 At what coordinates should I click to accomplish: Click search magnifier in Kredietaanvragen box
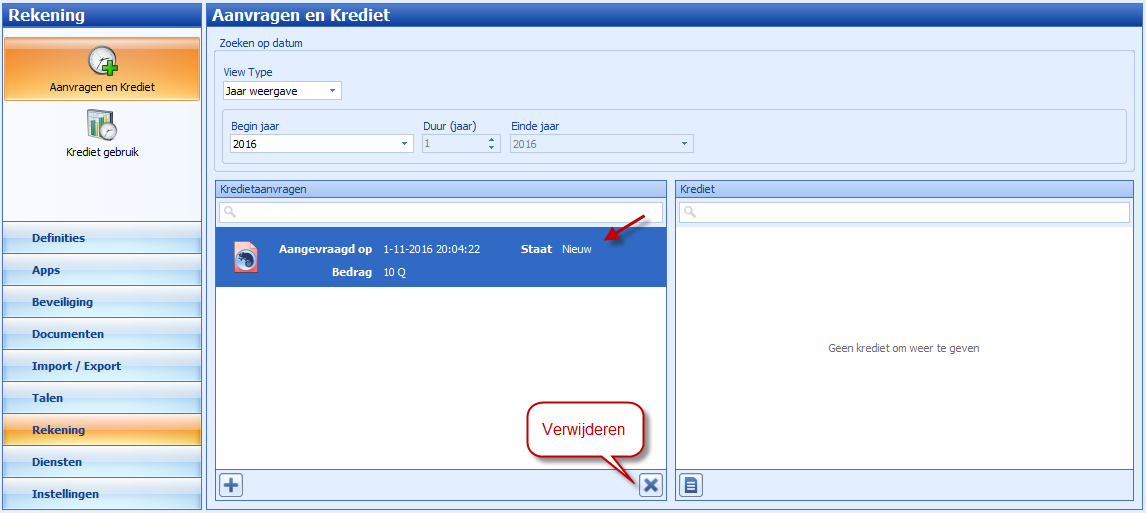click(230, 213)
